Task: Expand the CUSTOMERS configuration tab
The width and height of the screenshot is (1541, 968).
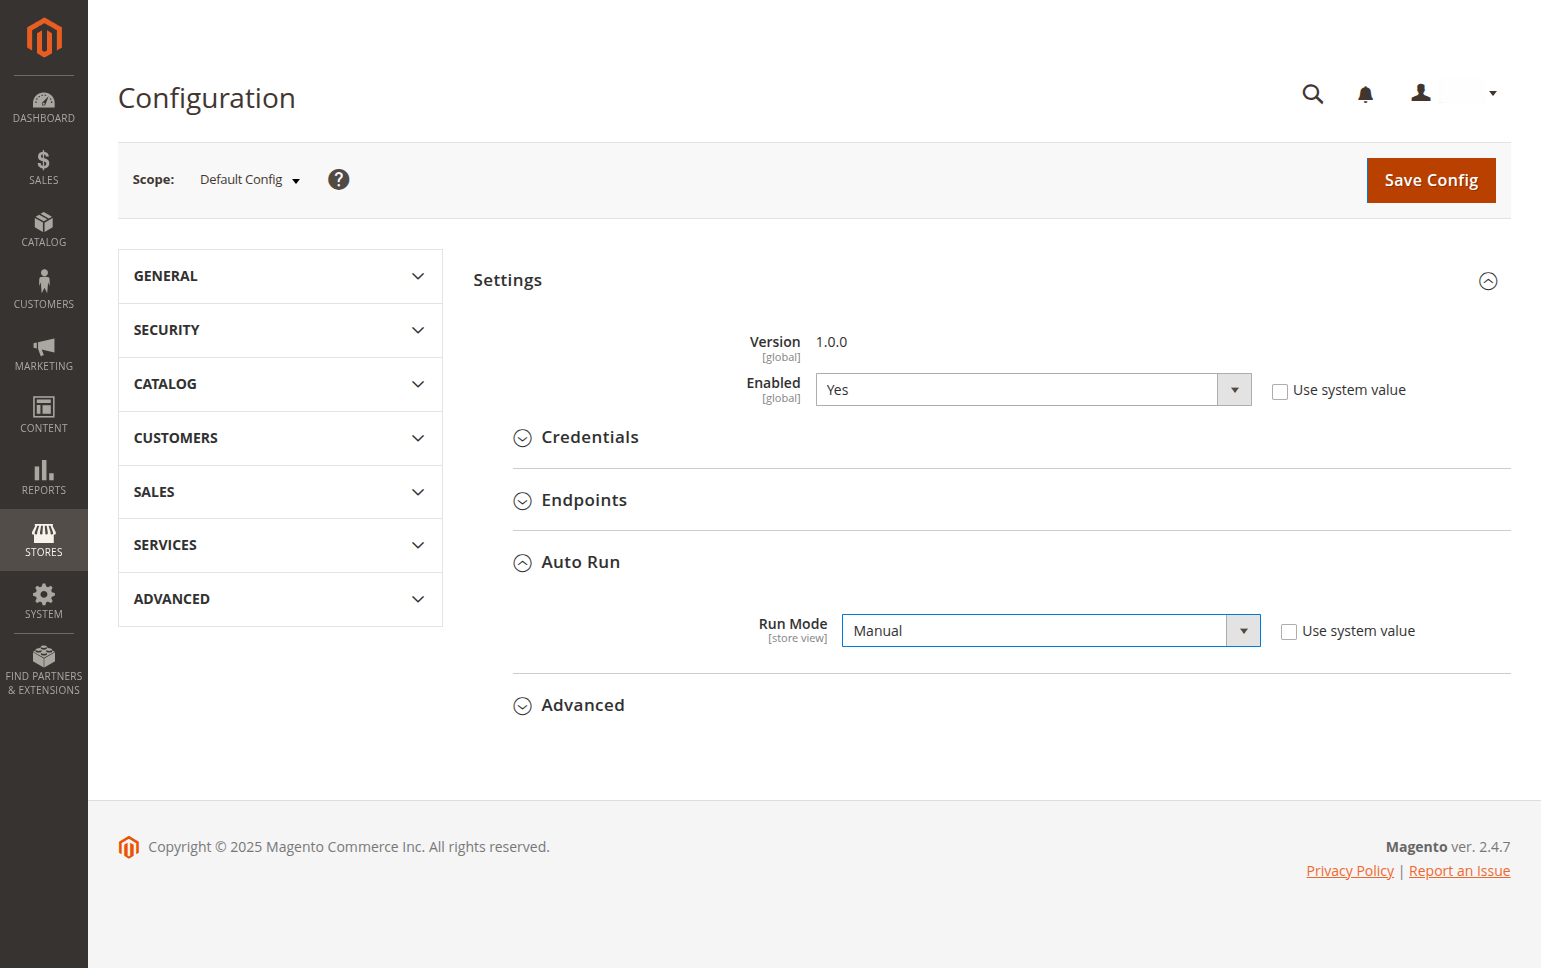Action: 280,438
